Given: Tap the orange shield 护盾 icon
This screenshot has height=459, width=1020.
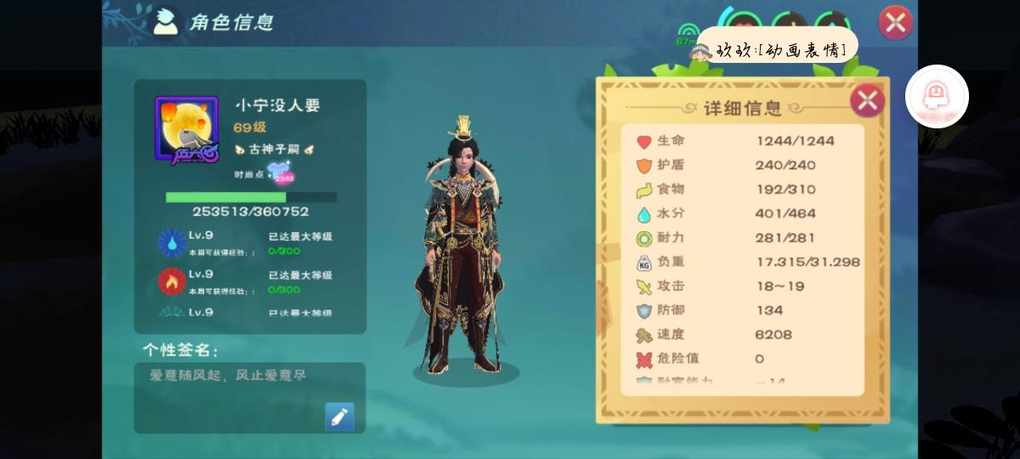Looking at the screenshot, I should 644,166.
